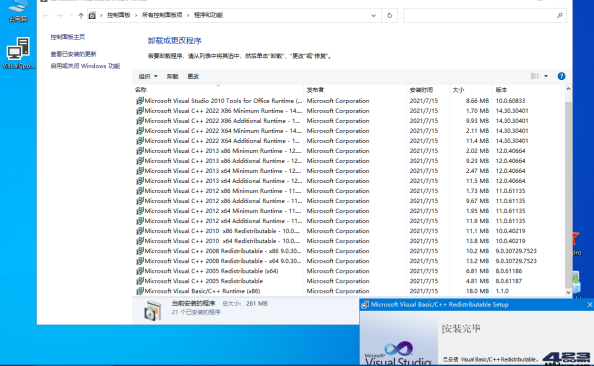The width and height of the screenshot is (594, 366).
Task: Click Redistributable Setup title bar icon
Action: click(x=365, y=305)
